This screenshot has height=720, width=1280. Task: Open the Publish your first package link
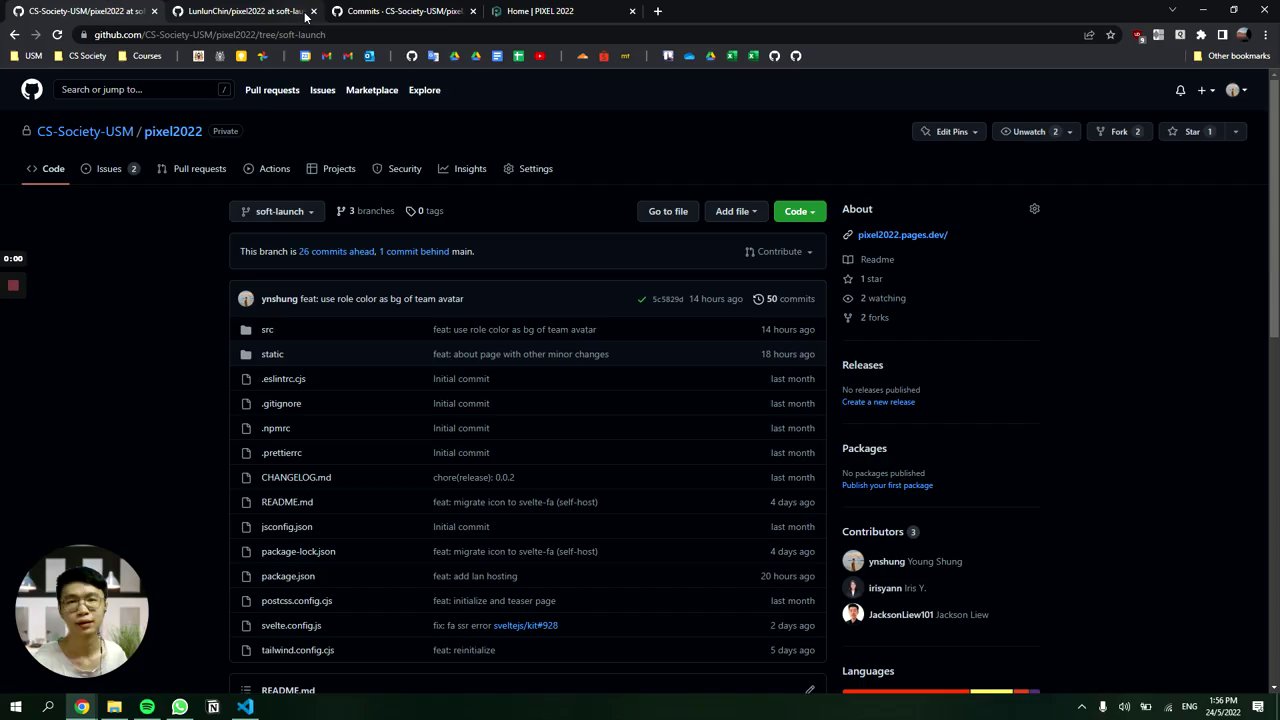887,485
